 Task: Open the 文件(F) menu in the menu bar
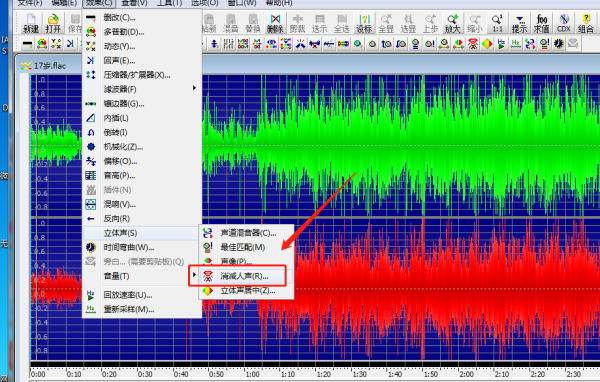tap(30, 3)
